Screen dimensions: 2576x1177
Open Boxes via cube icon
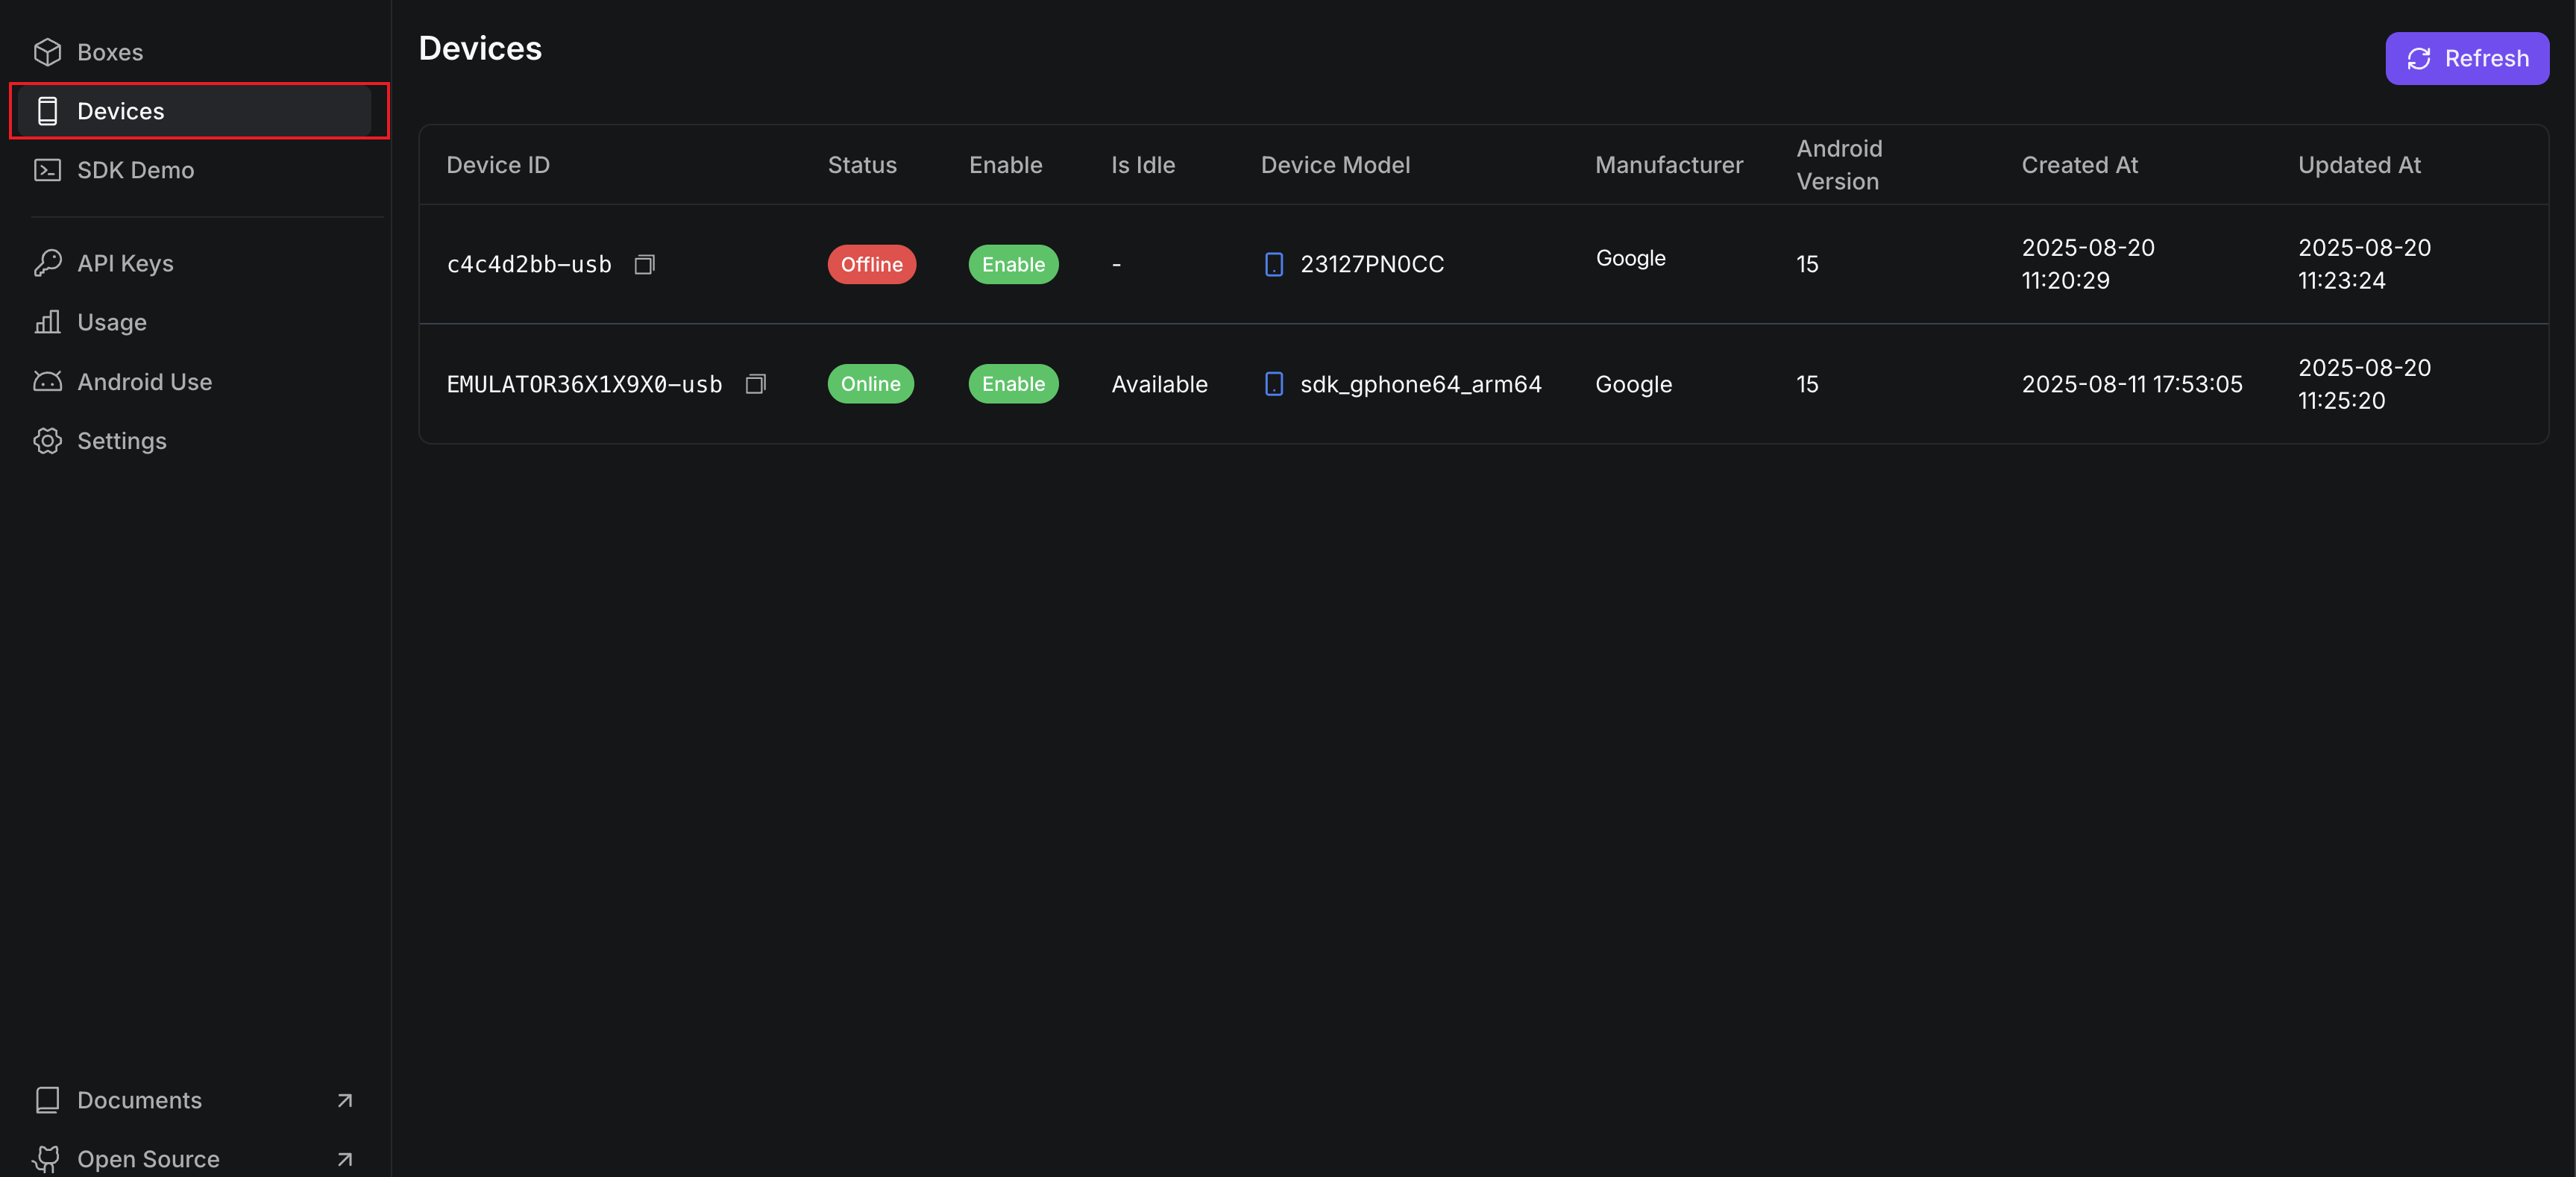(47, 52)
